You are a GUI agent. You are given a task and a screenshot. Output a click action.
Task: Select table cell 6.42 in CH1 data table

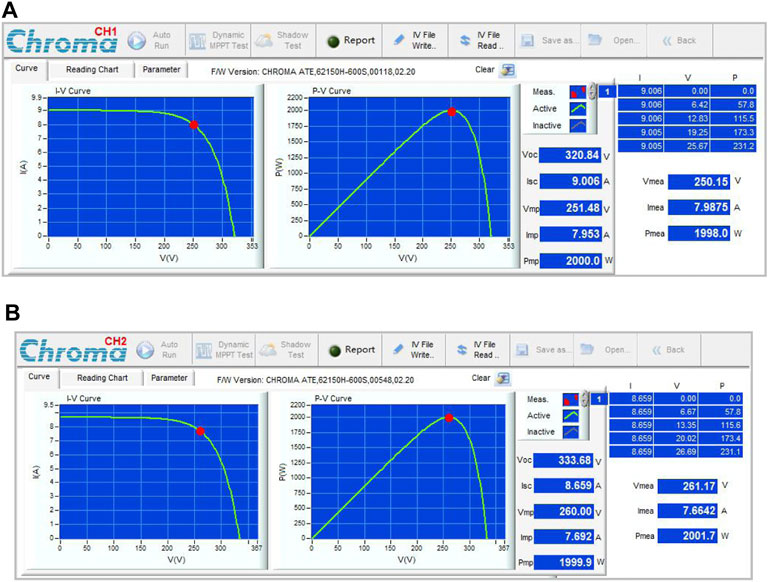(688, 105)
